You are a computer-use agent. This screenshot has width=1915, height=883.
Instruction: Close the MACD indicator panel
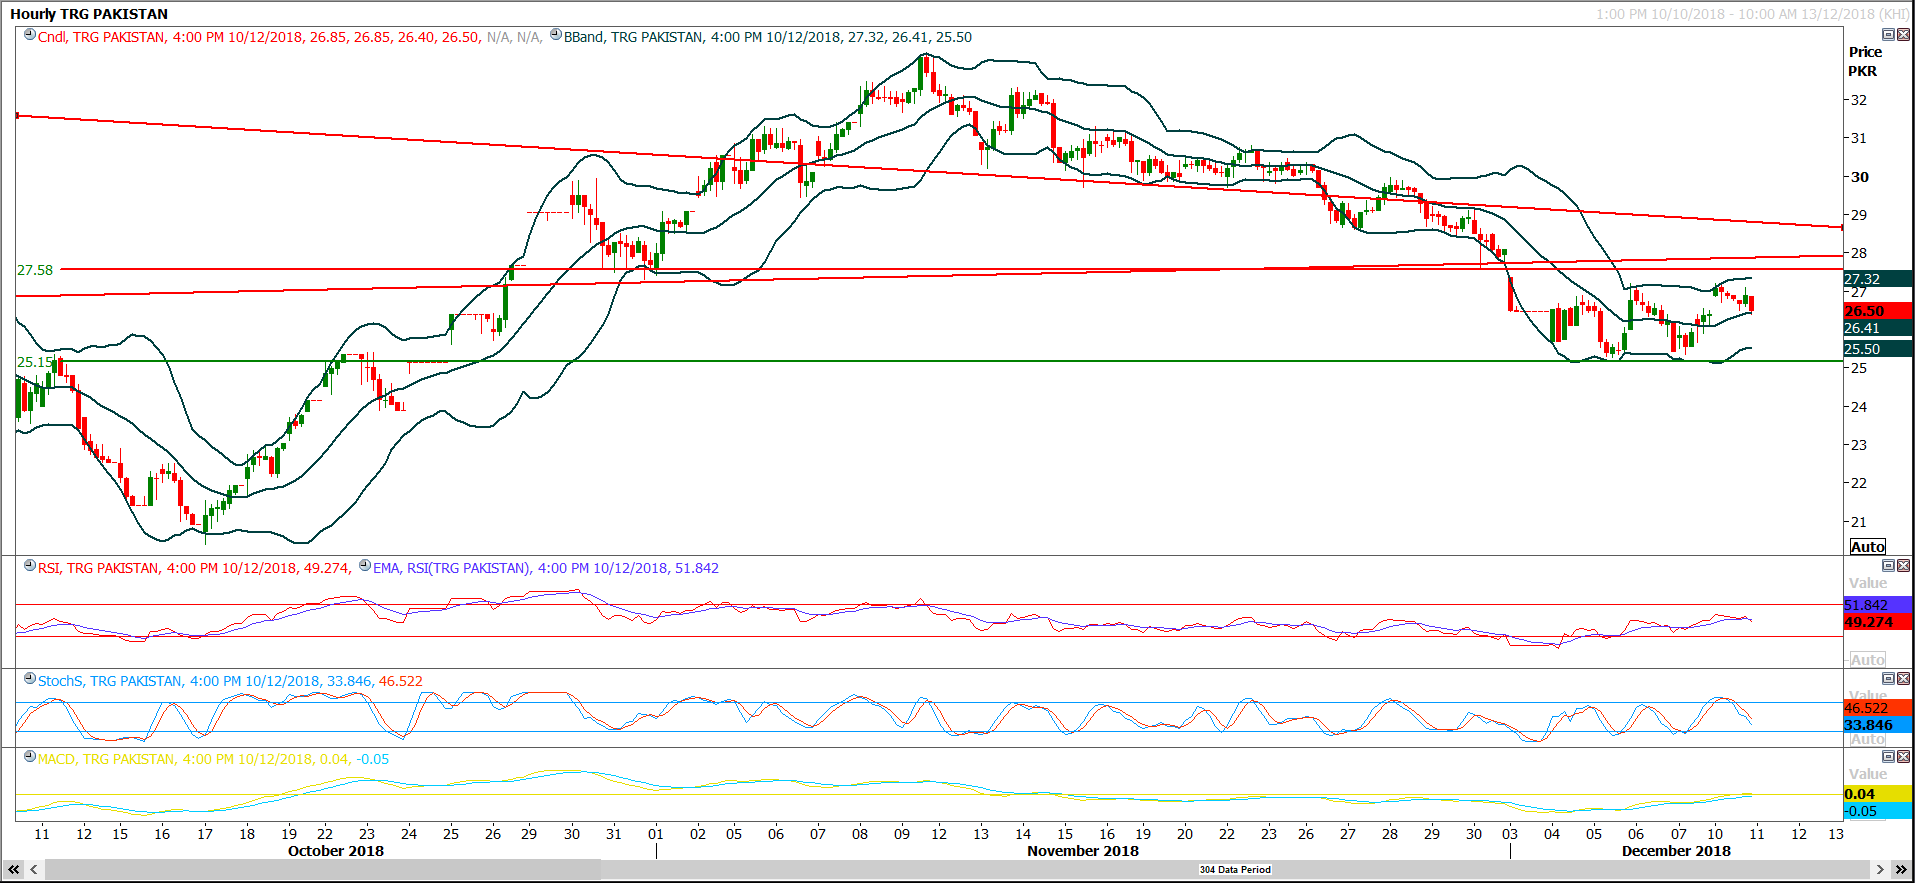coord(1903,757)
